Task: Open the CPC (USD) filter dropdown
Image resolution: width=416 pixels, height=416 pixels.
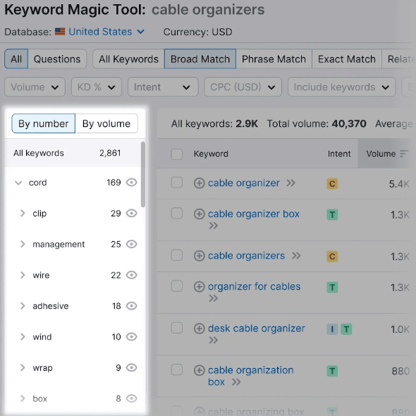Action: [x=243, y=87]
